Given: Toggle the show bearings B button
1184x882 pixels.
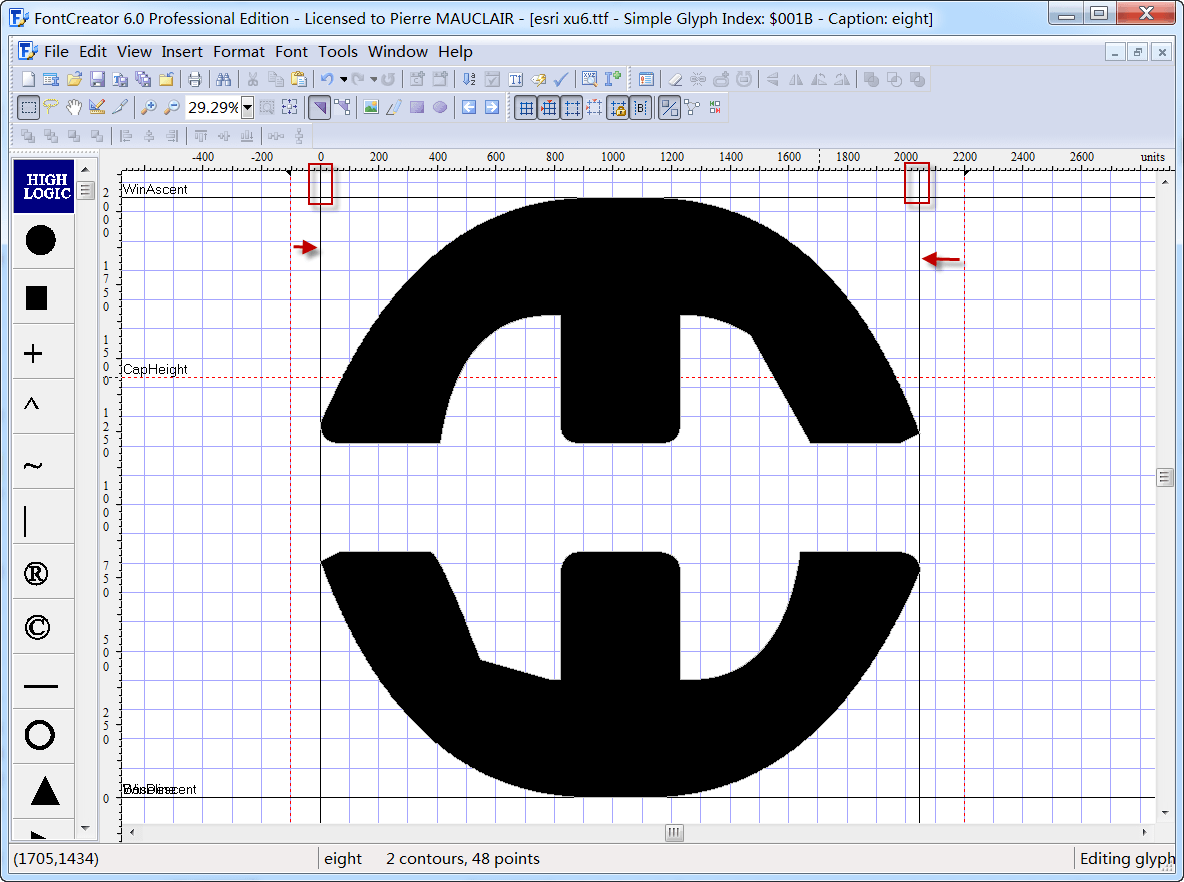Looking at the screenshot, I should click(640, 108).
